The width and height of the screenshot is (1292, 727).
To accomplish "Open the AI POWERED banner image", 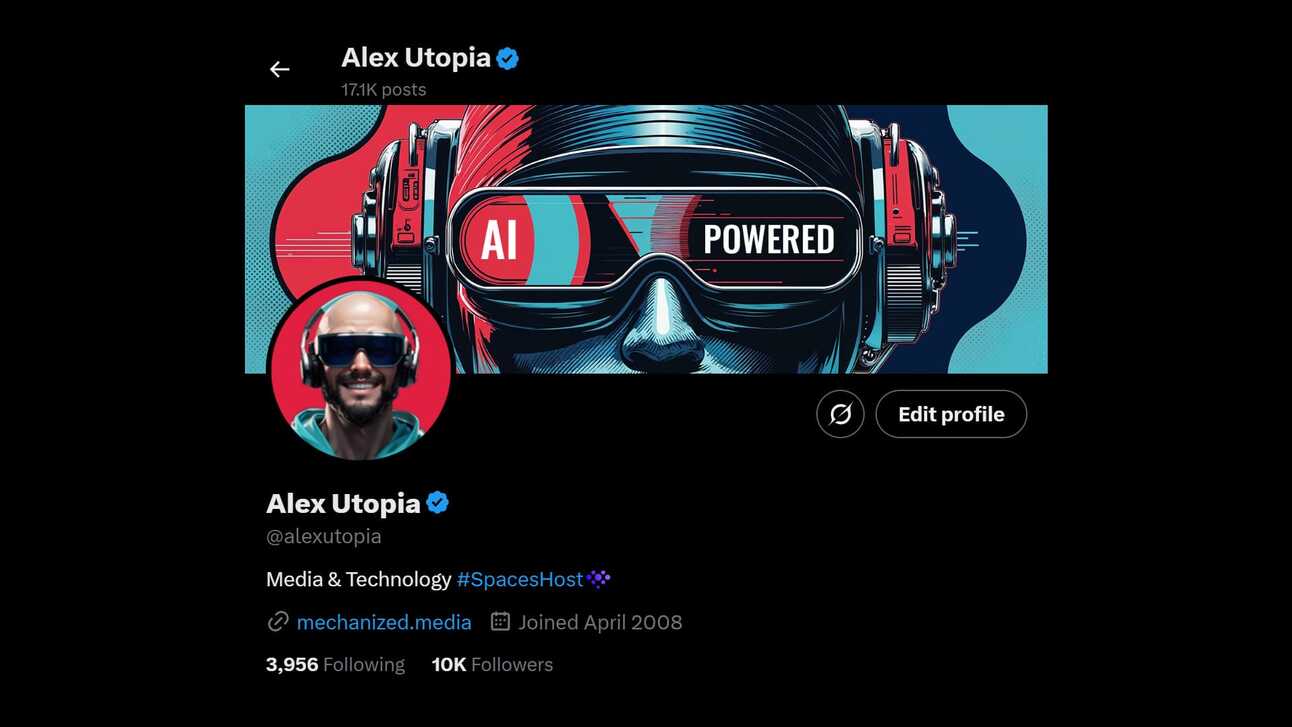I will tap(646, 239).
